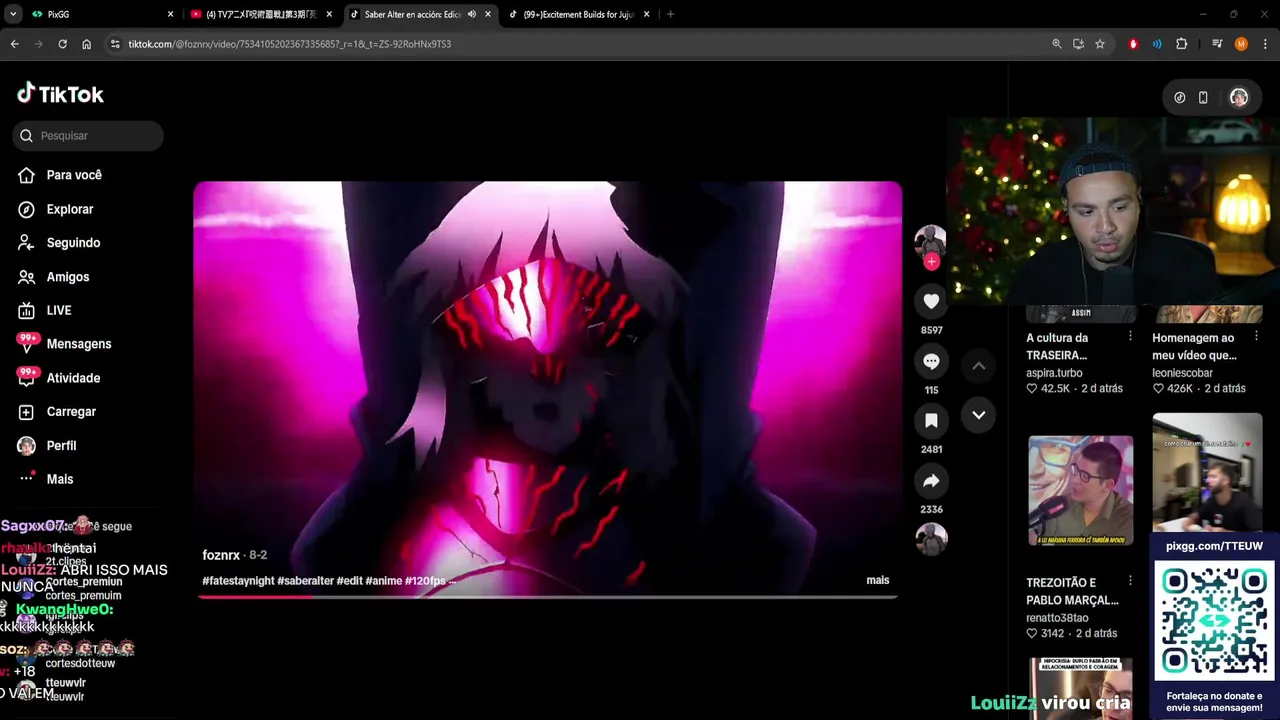
Task: Focus the Pesquisar search field
Action: pyautogui.click(x=88, y=136)
